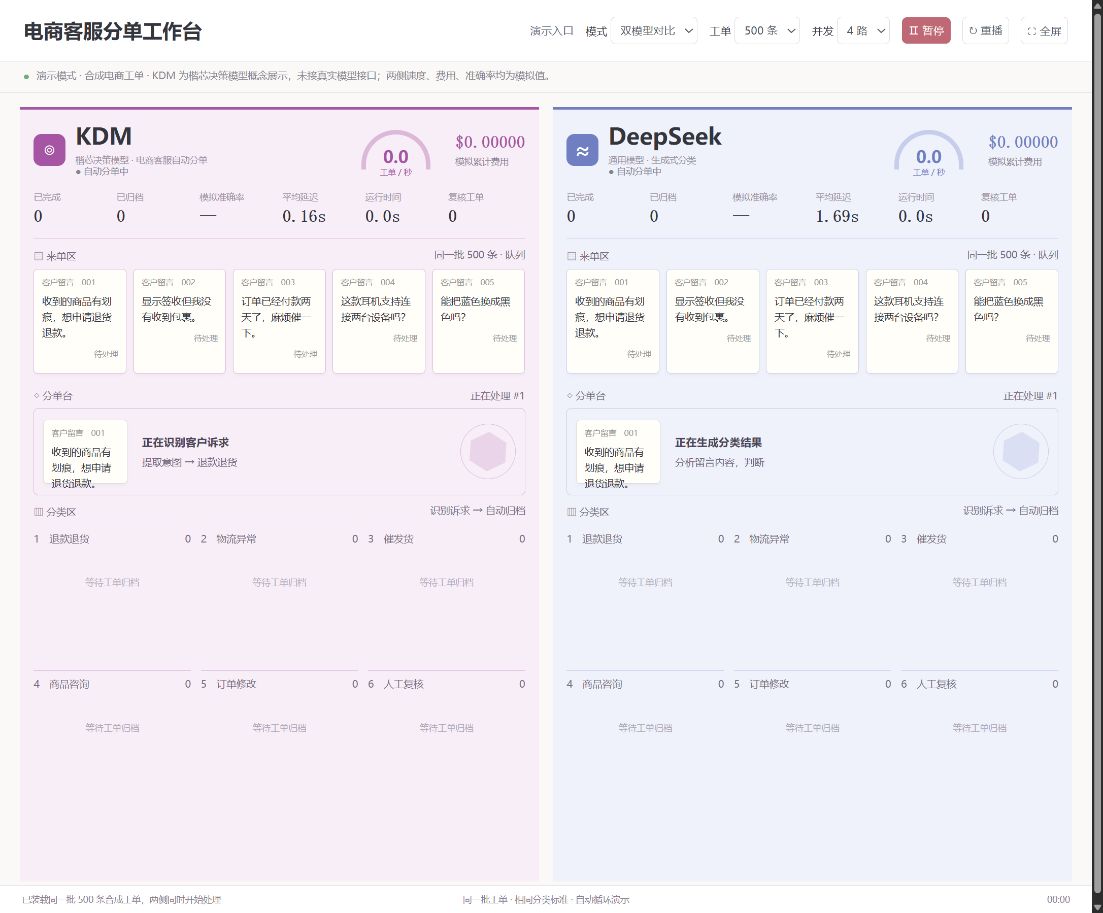The height and width of the screenshot is (913, 1103).
Task: Click the DeepSeek throughput gauge showing 0.0
Action: tap(929, 154)
